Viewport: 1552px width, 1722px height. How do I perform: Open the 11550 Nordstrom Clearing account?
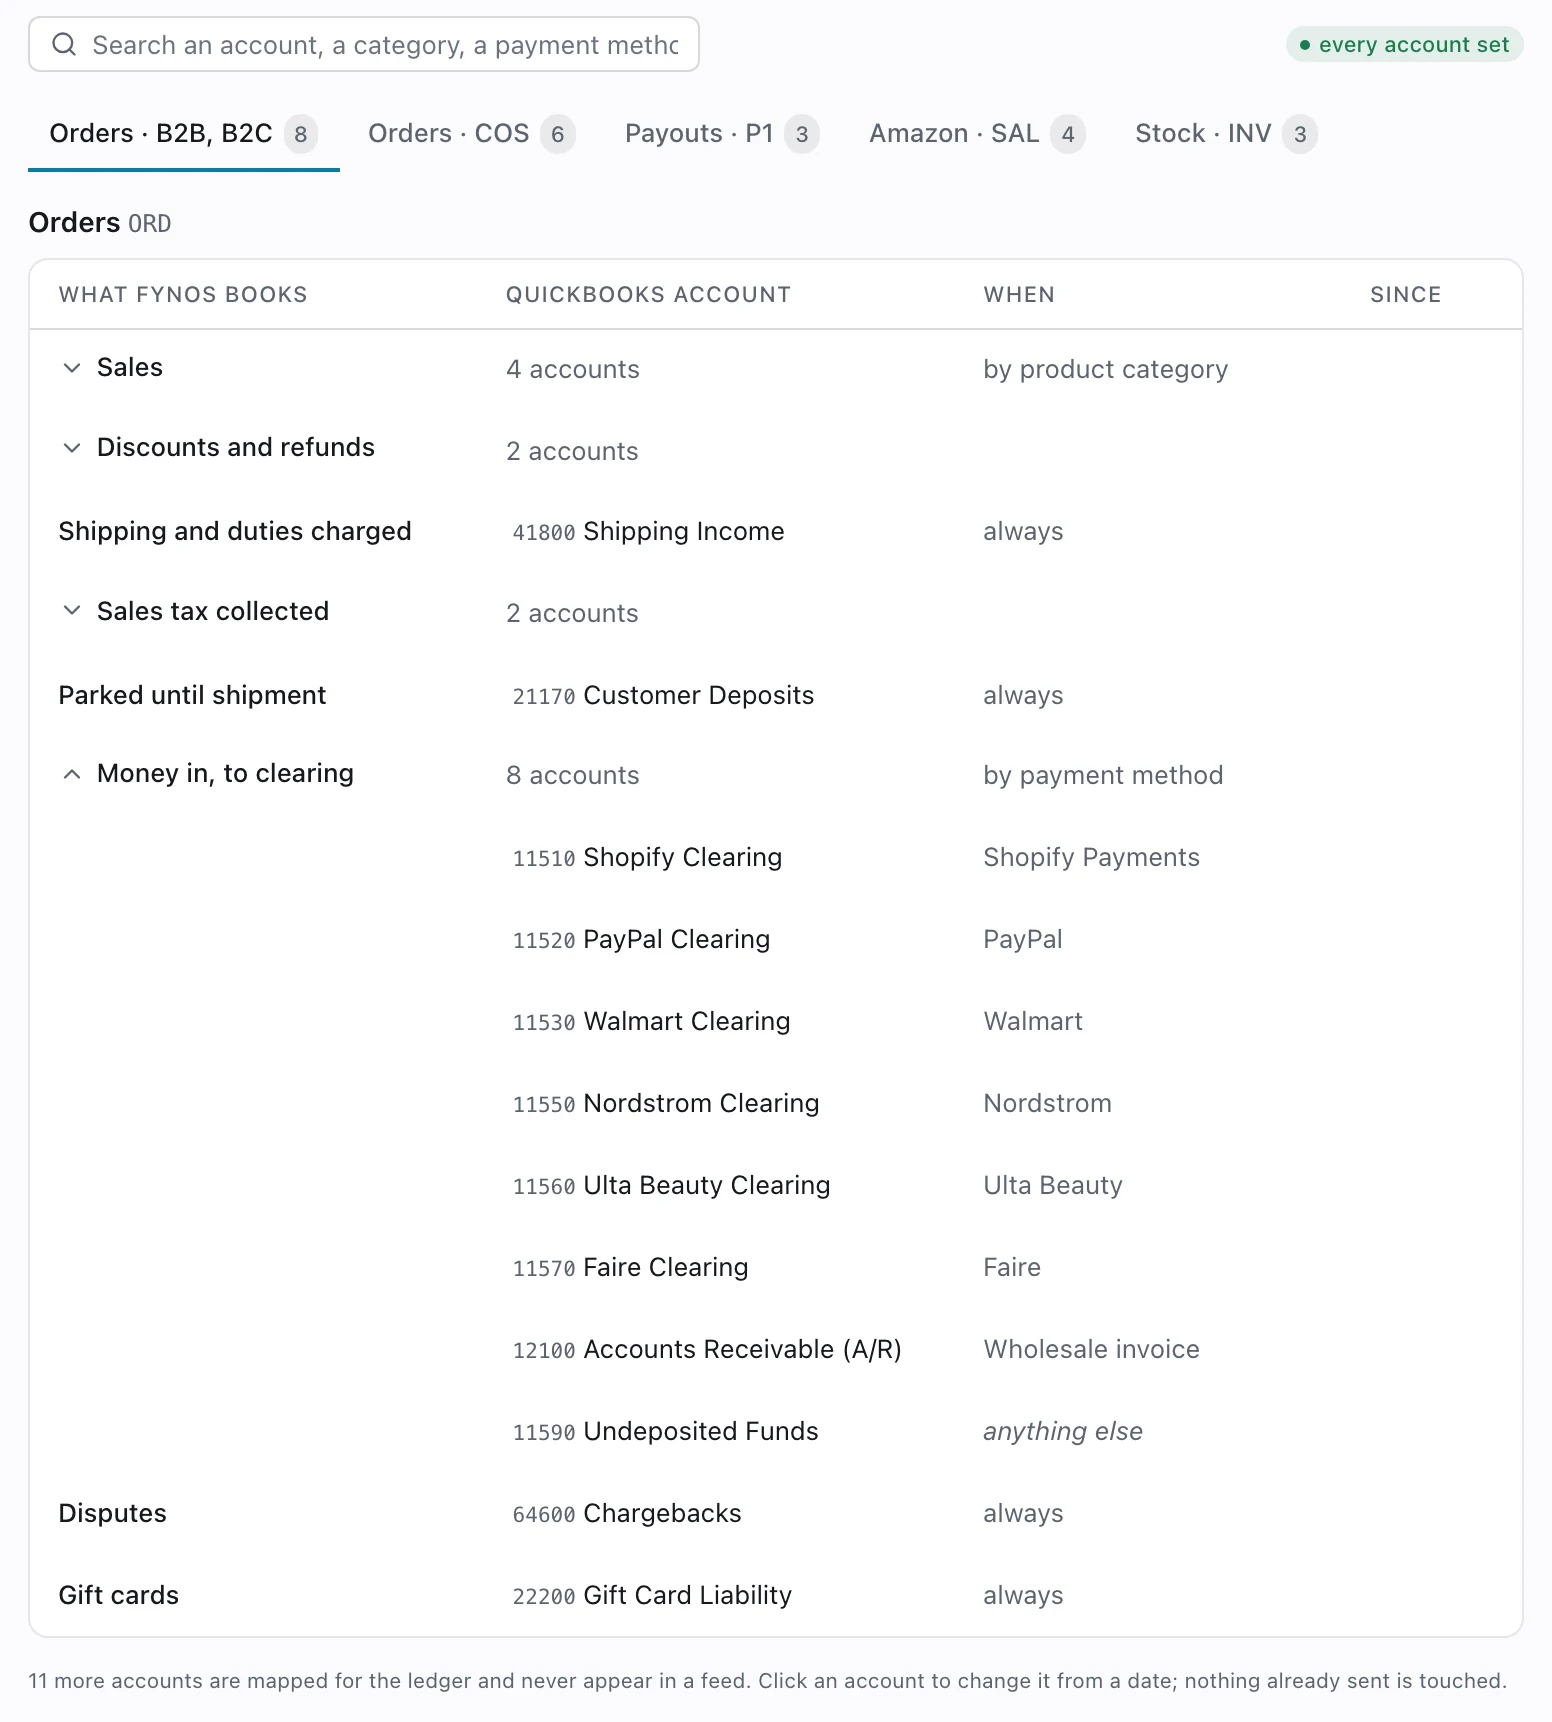pyautogui.click(x=666, y=1103)
